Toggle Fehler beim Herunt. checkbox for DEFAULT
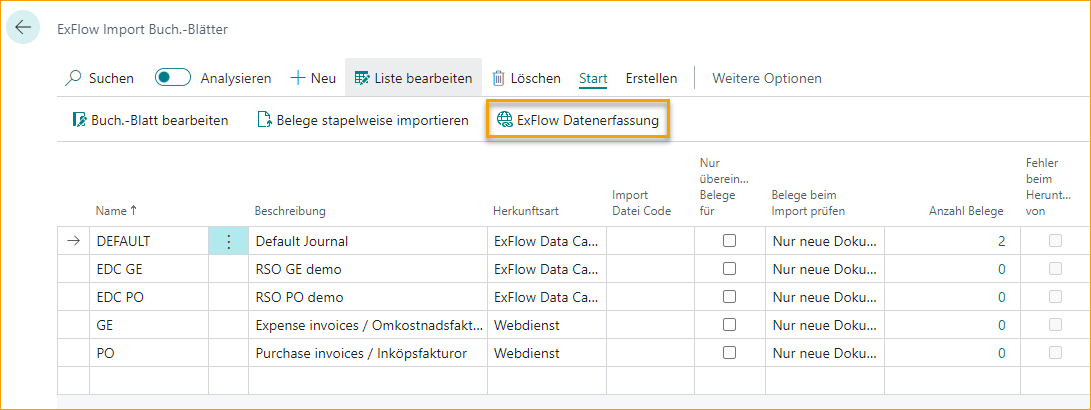The image size is (1091, 410). (1056, 241)
